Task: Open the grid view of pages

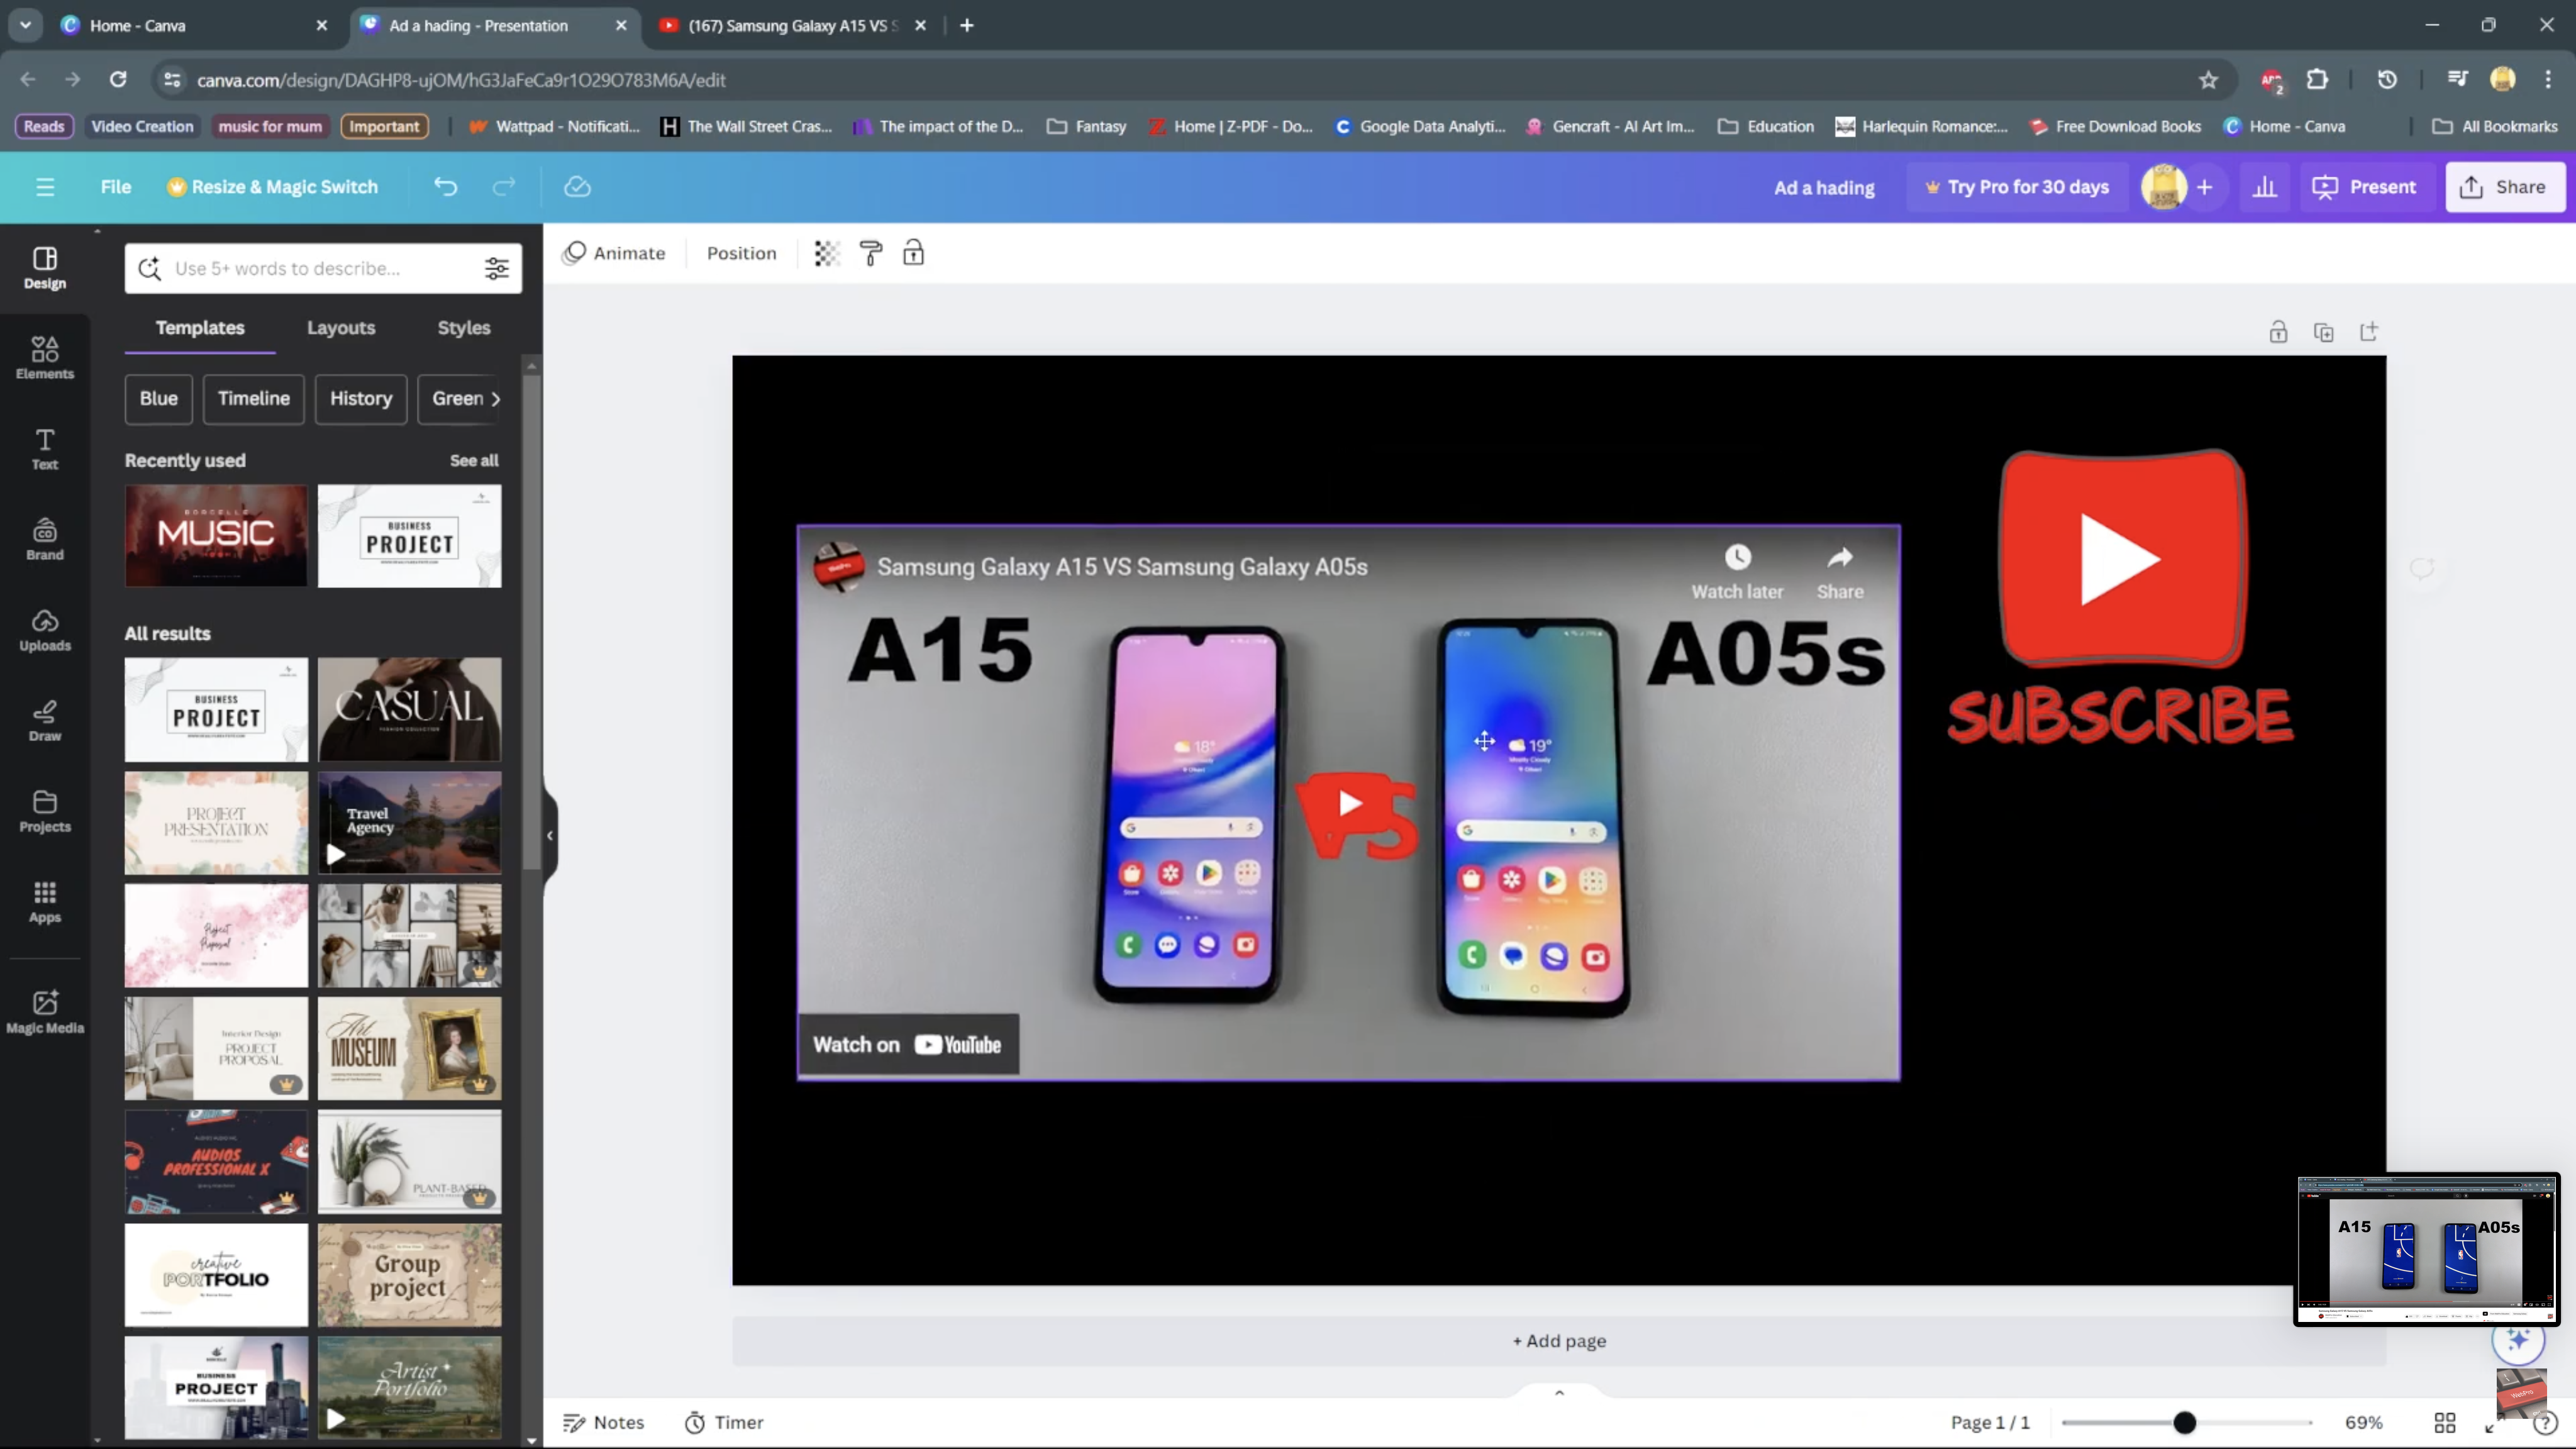Action: click(x=2445, y=1422)
